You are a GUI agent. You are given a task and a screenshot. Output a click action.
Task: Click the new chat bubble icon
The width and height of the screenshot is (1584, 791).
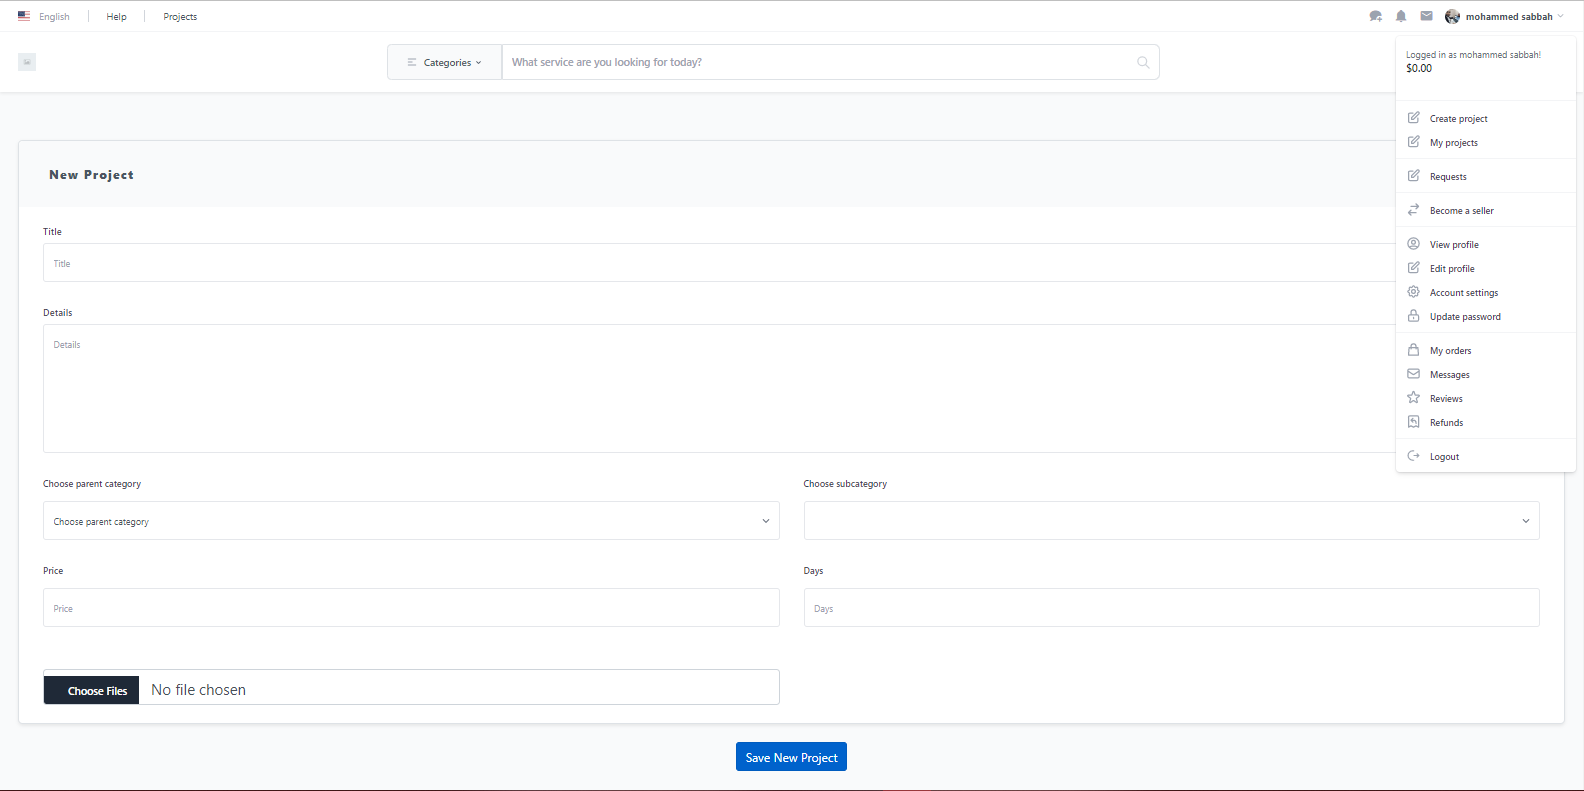click(1375, 16)
